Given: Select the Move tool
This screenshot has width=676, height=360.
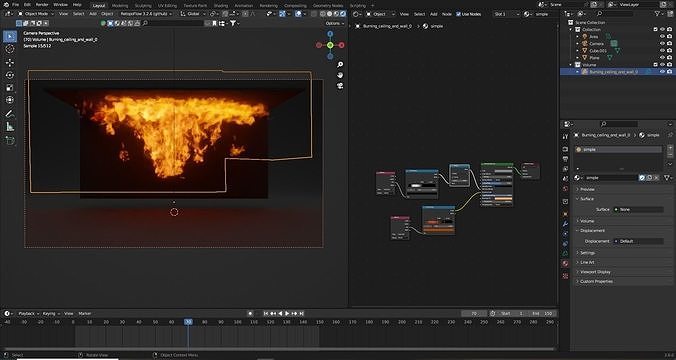Looking at the screenshot, I should point(9,63).
